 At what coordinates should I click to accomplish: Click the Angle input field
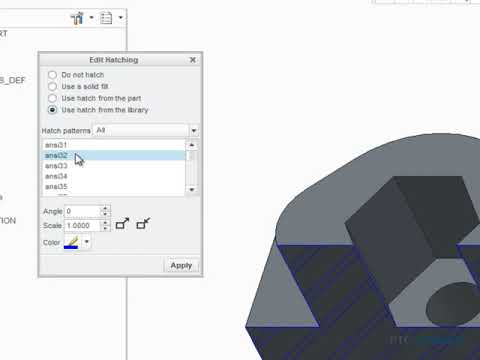(x=82, y=211)
